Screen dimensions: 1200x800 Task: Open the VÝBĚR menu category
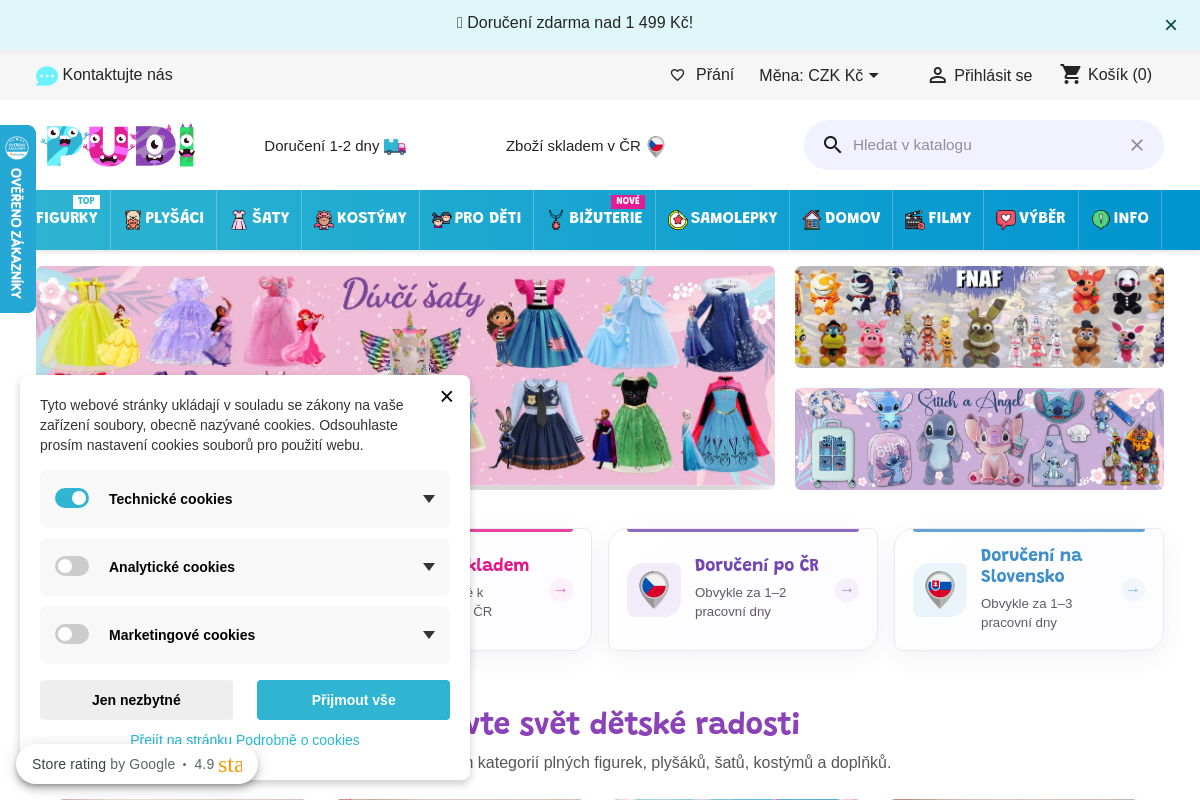[x=1031, y=218]
